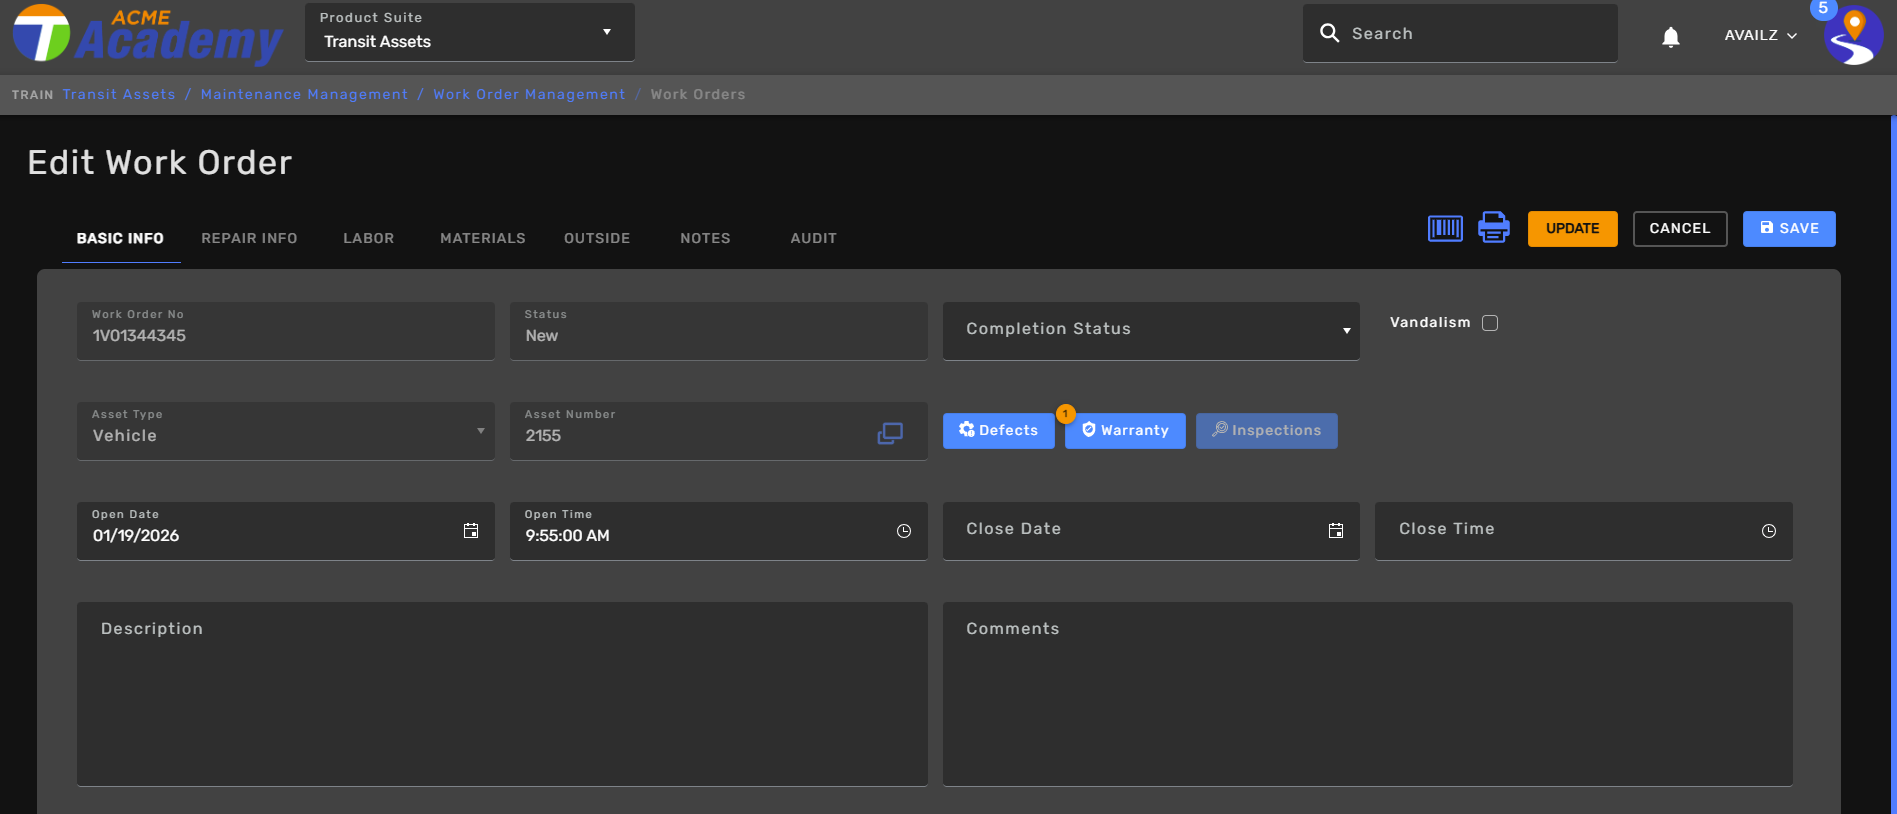Open the notifications bell
Viewport: 1897px width, 814px height.
pyautogui.click(x=1670, y=37)
